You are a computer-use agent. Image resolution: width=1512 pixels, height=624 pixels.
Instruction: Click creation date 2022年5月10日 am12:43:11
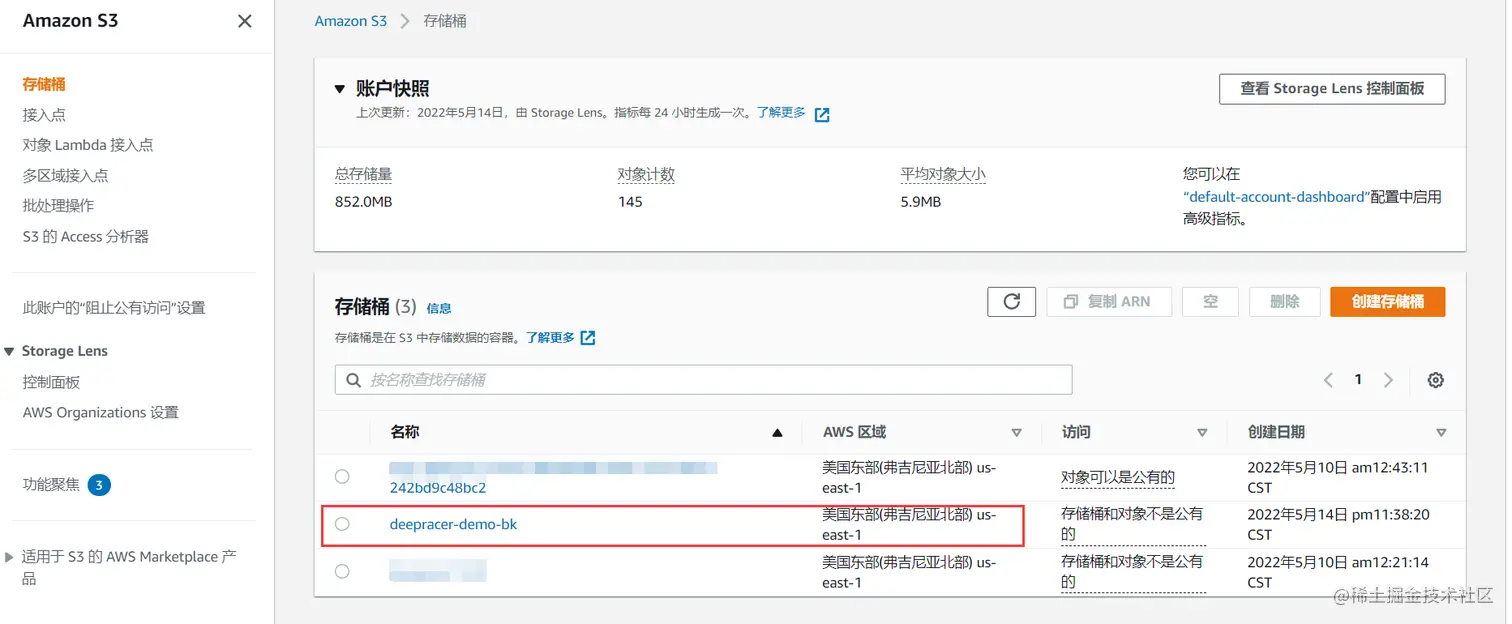(1337, 477)
